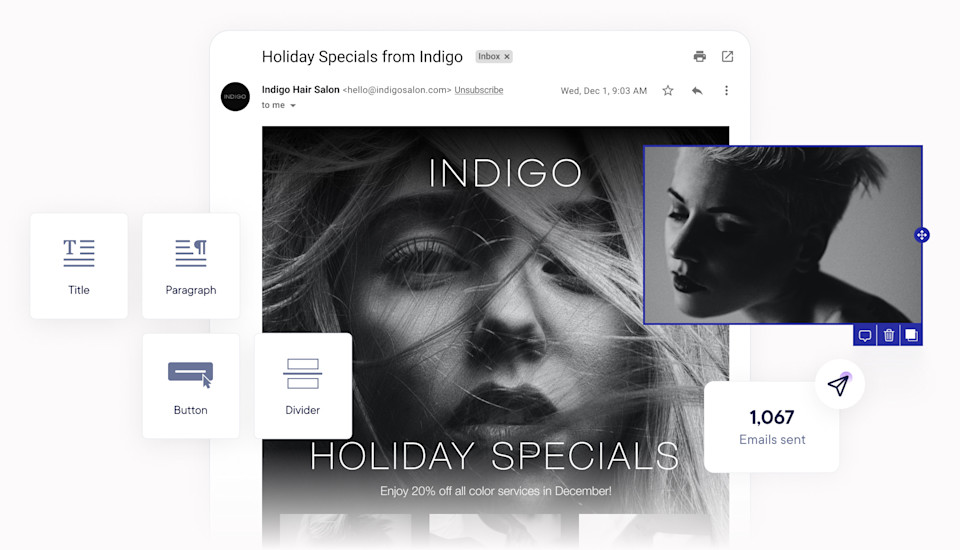Open email in new window icon
960x550 pixels.
(727, 56)
